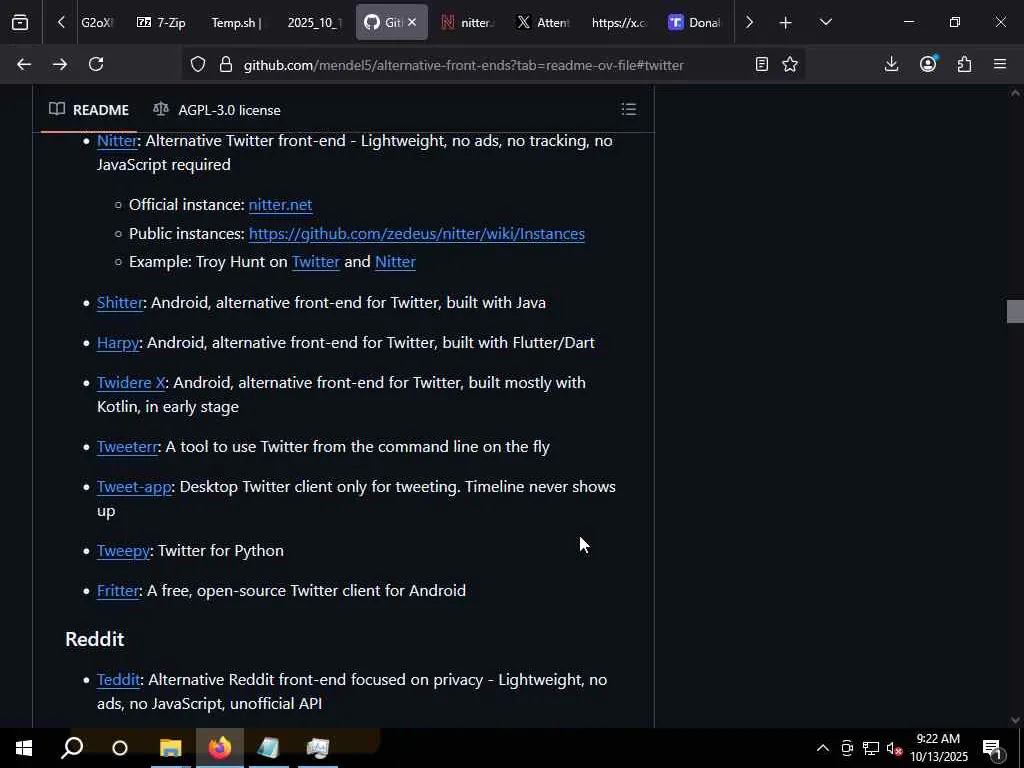Switch to the G2oX tab
1024x768 pixels.
pyautogui.click(x=97, y=23)
